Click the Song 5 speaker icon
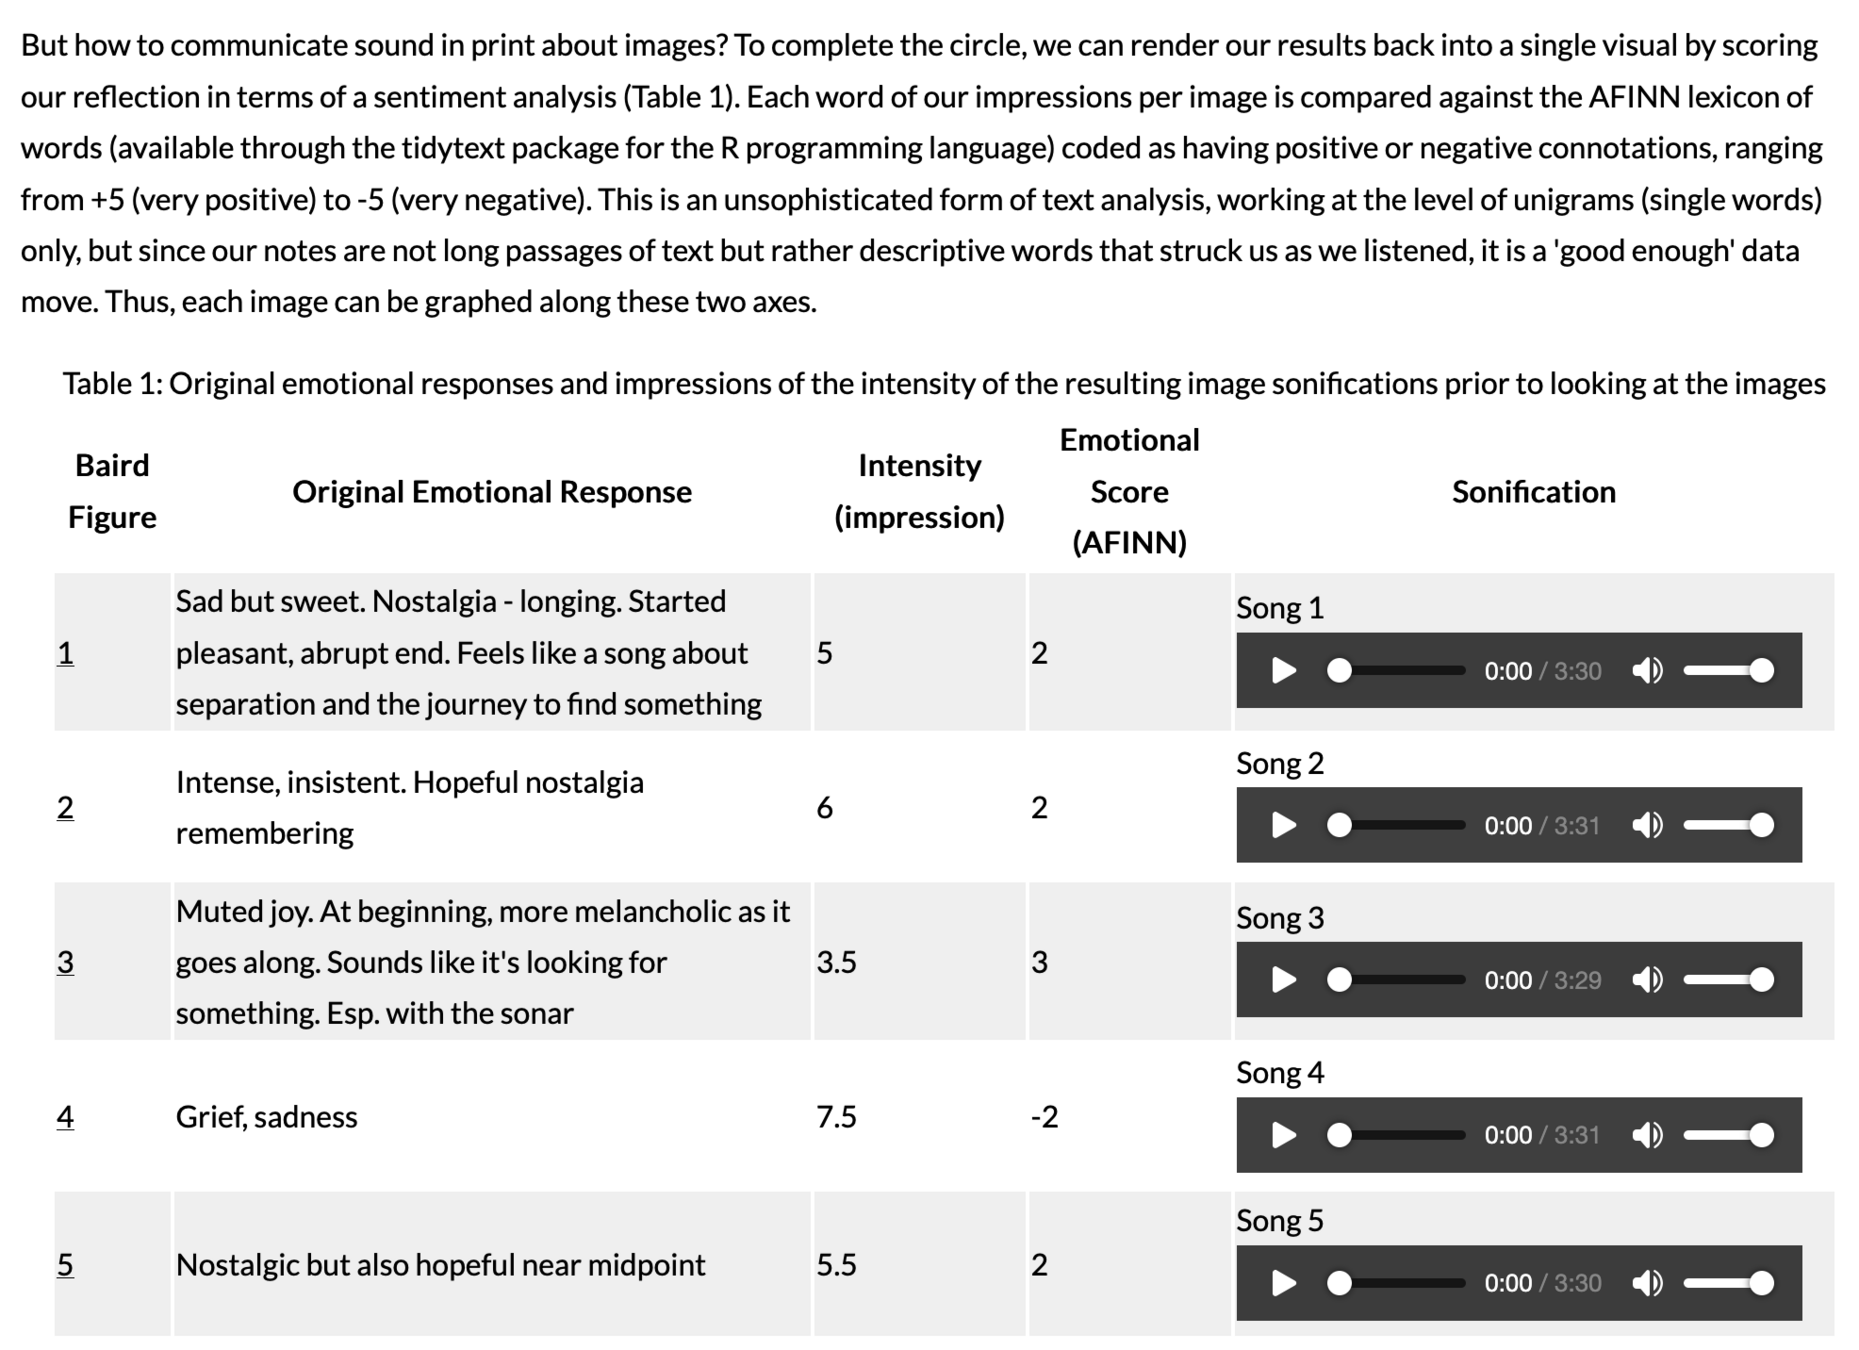The width and height of the screenshot is (1859, 1350). coord(1647,1283)
